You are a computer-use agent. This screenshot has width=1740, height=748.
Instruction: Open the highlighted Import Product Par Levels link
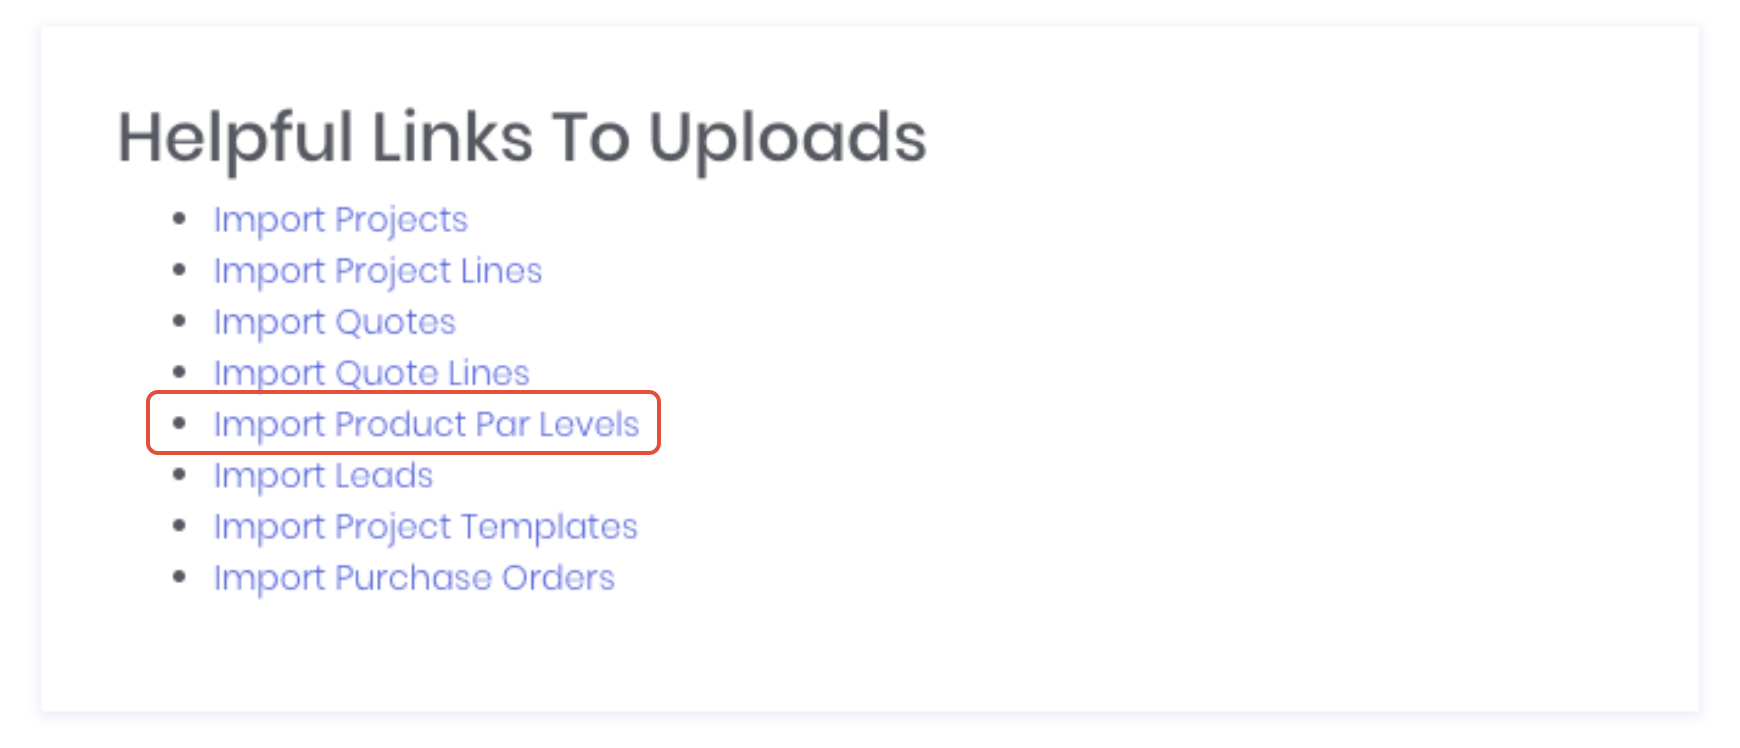(425, 424)
